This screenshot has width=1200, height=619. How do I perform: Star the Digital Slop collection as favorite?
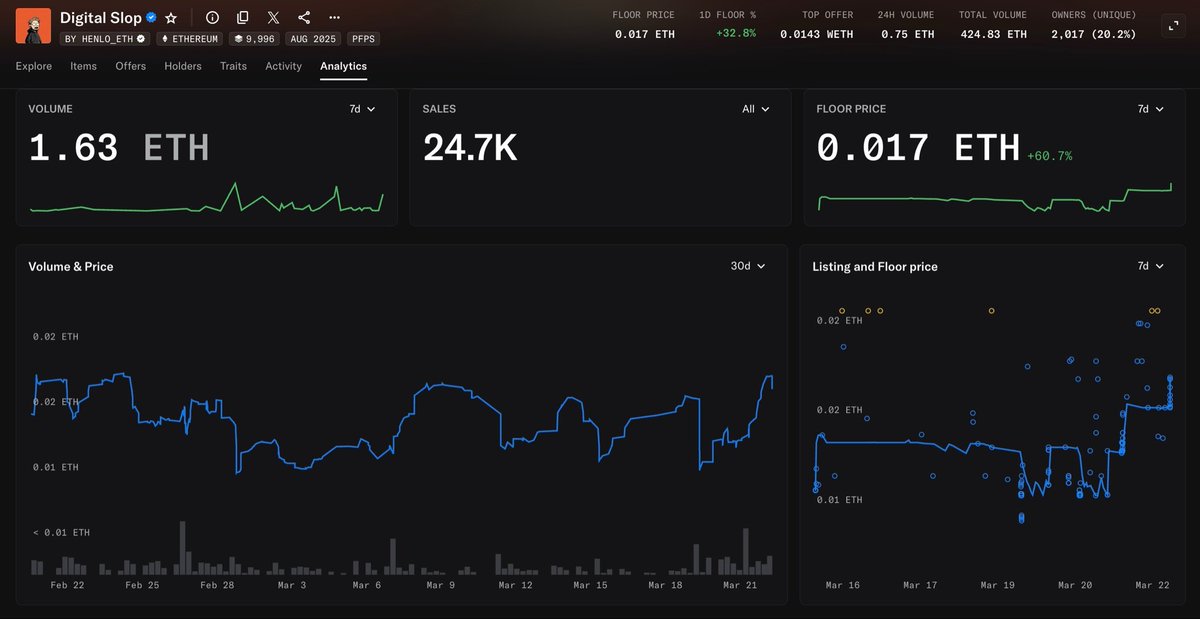[171, 18]
